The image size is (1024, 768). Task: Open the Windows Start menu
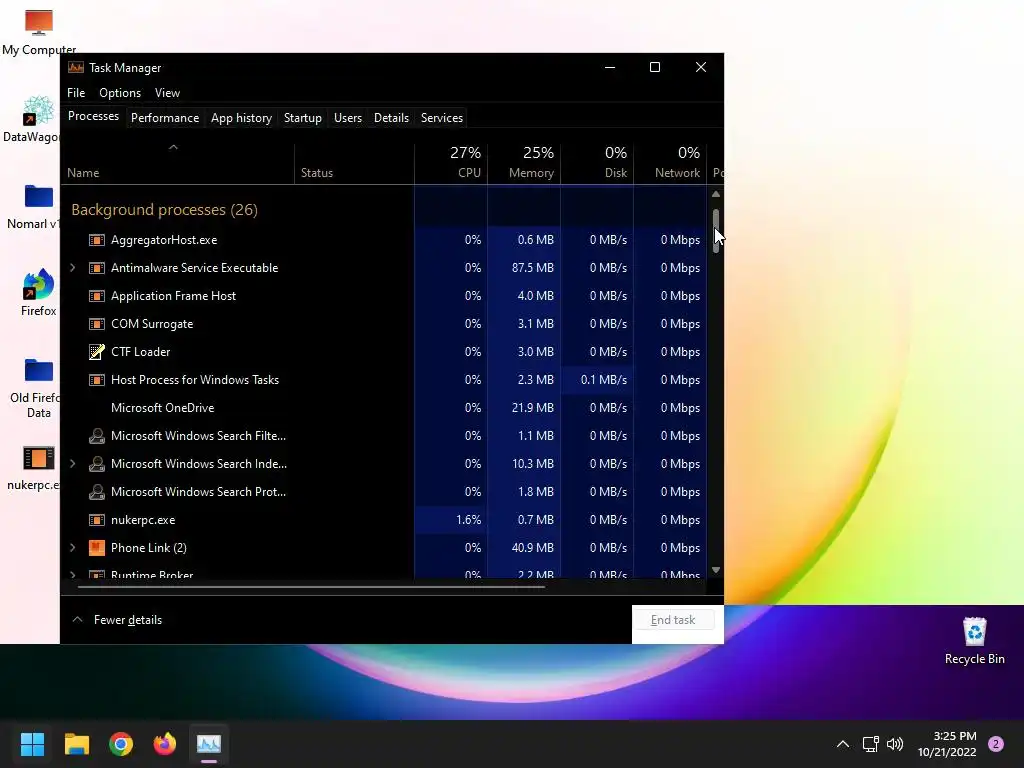32,744
